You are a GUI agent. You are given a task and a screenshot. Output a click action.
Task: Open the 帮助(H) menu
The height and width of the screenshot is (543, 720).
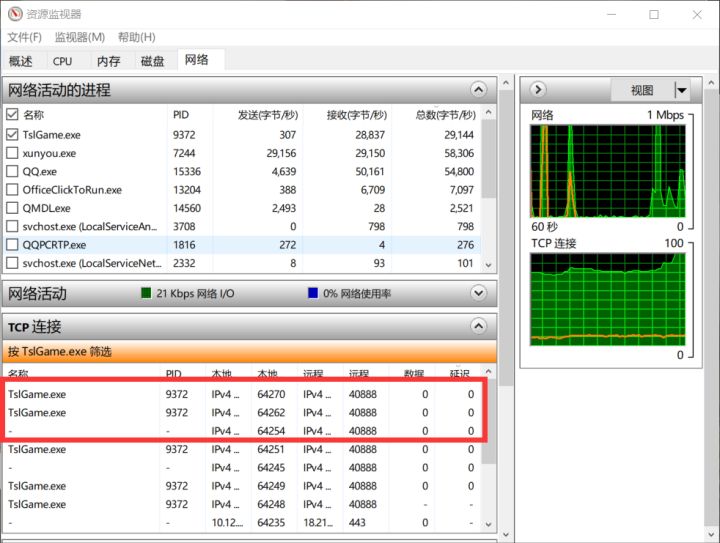137,37
